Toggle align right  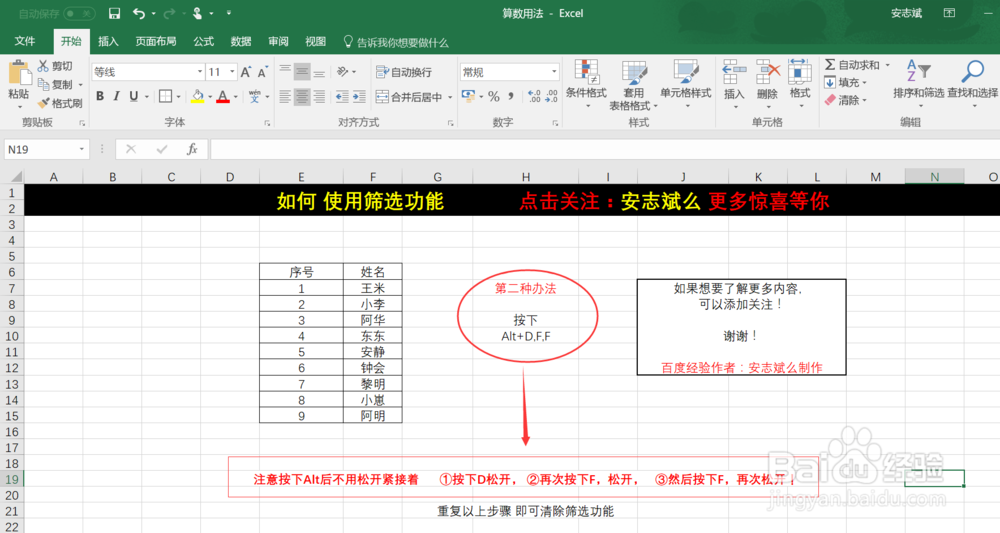(319, 97)
